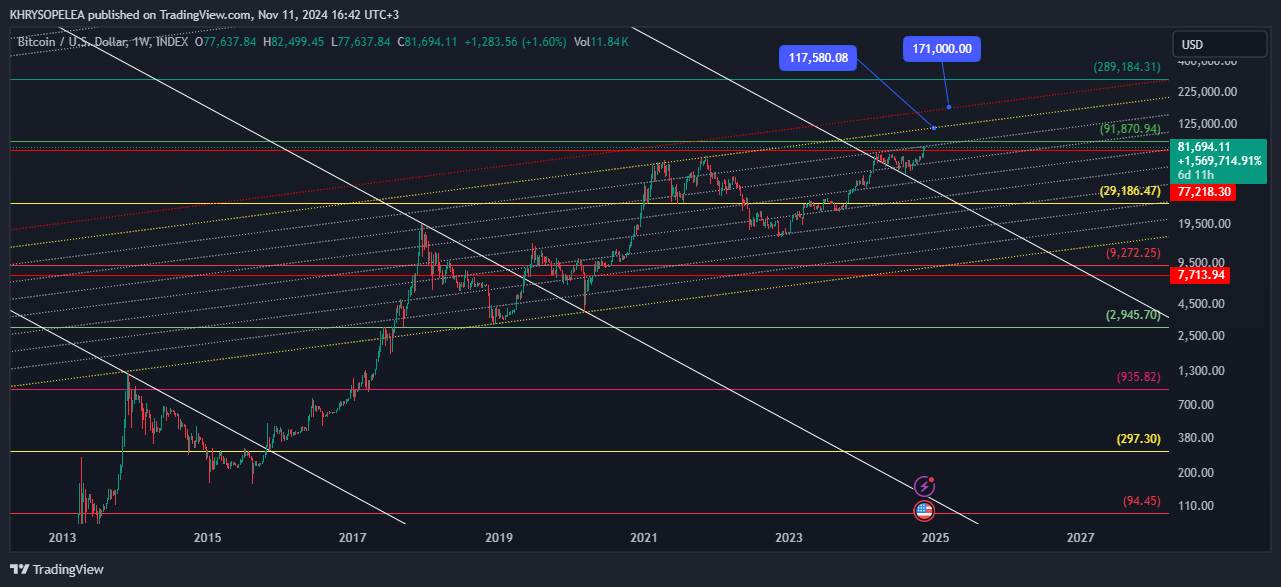Screen dimensions: 1281x587
Task: Click the 2015 label on time axis
Action: [207, 538]
